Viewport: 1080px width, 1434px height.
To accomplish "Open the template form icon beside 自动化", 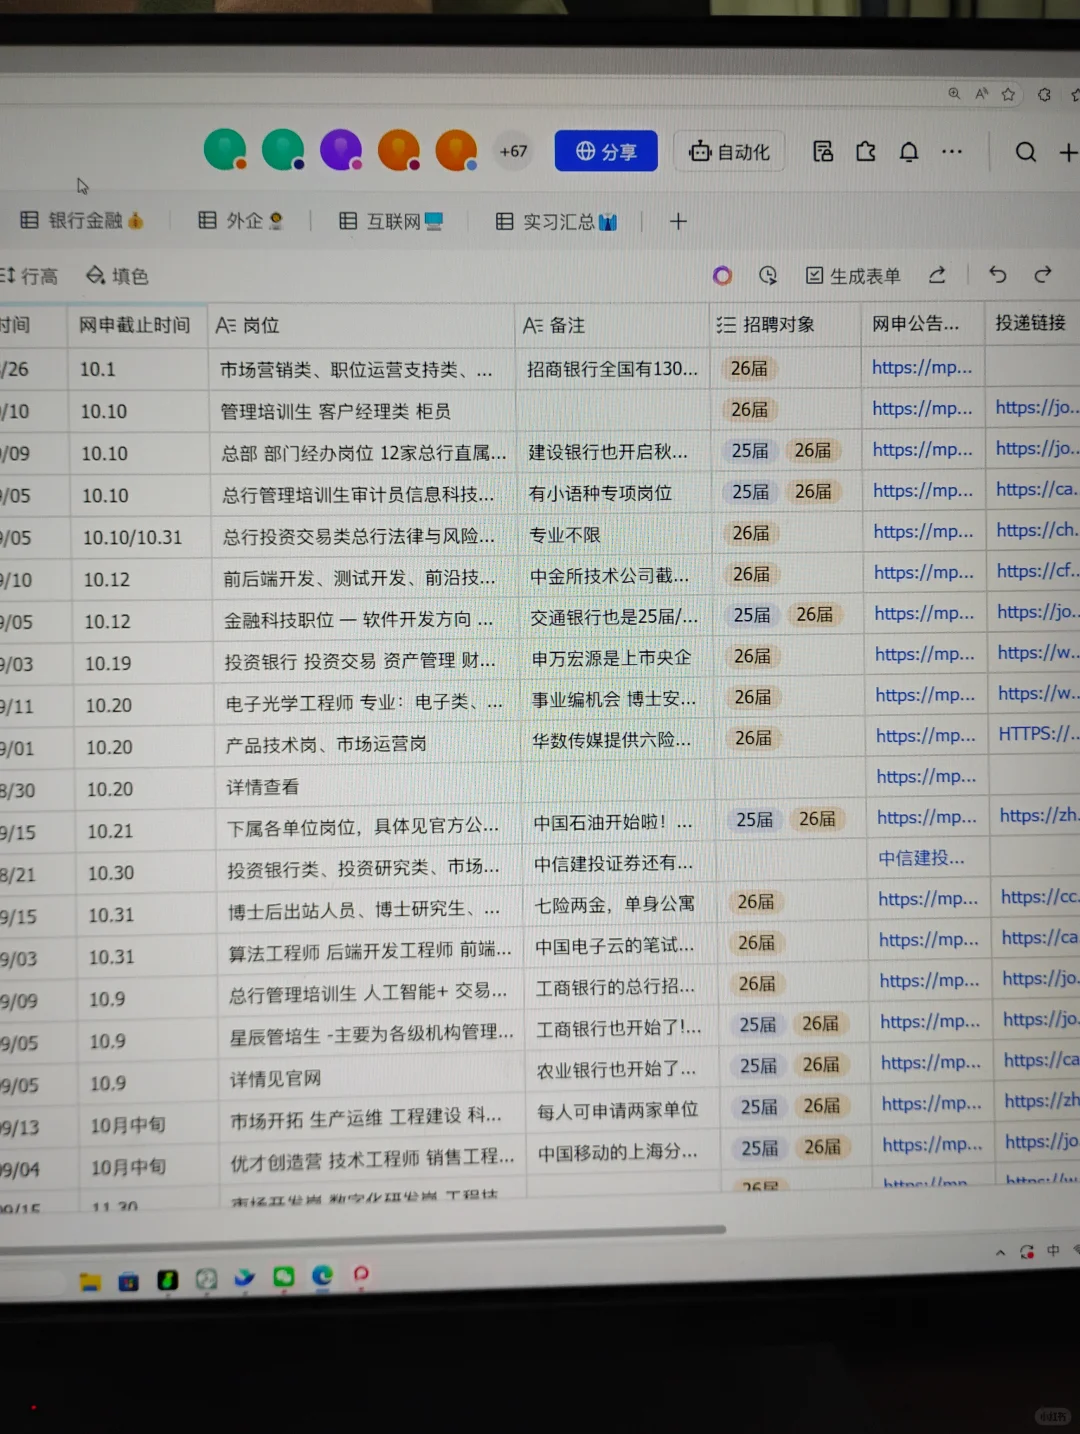I will (x=823, y=151).
